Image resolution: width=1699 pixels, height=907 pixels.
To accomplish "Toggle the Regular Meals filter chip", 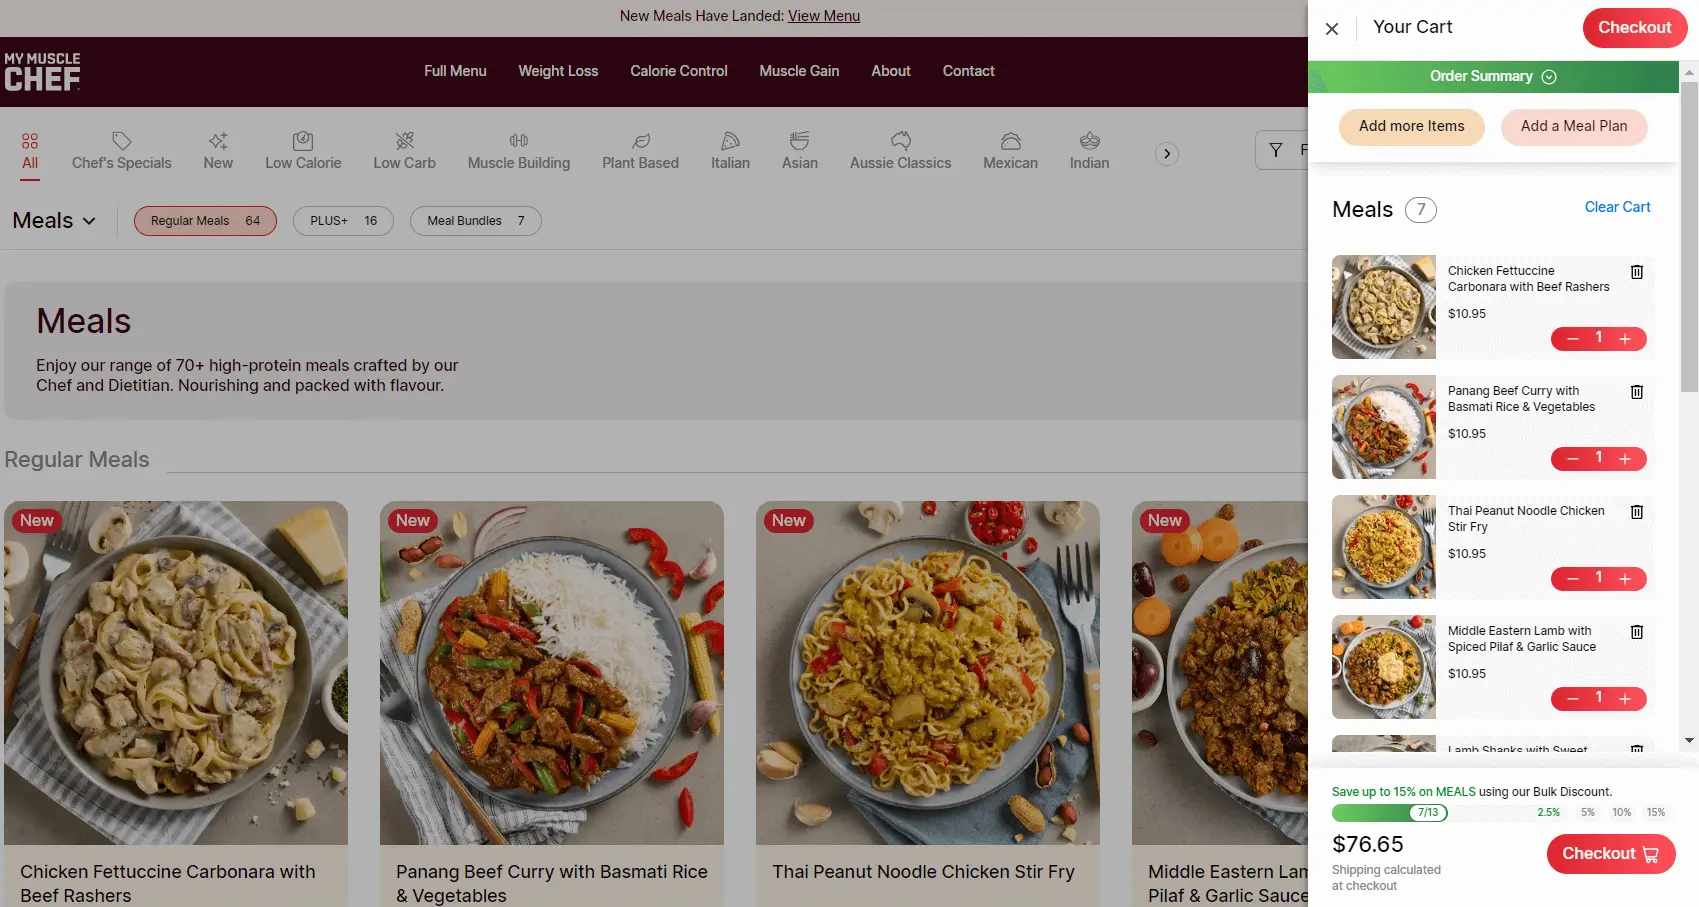I will [x=205, y=221].
